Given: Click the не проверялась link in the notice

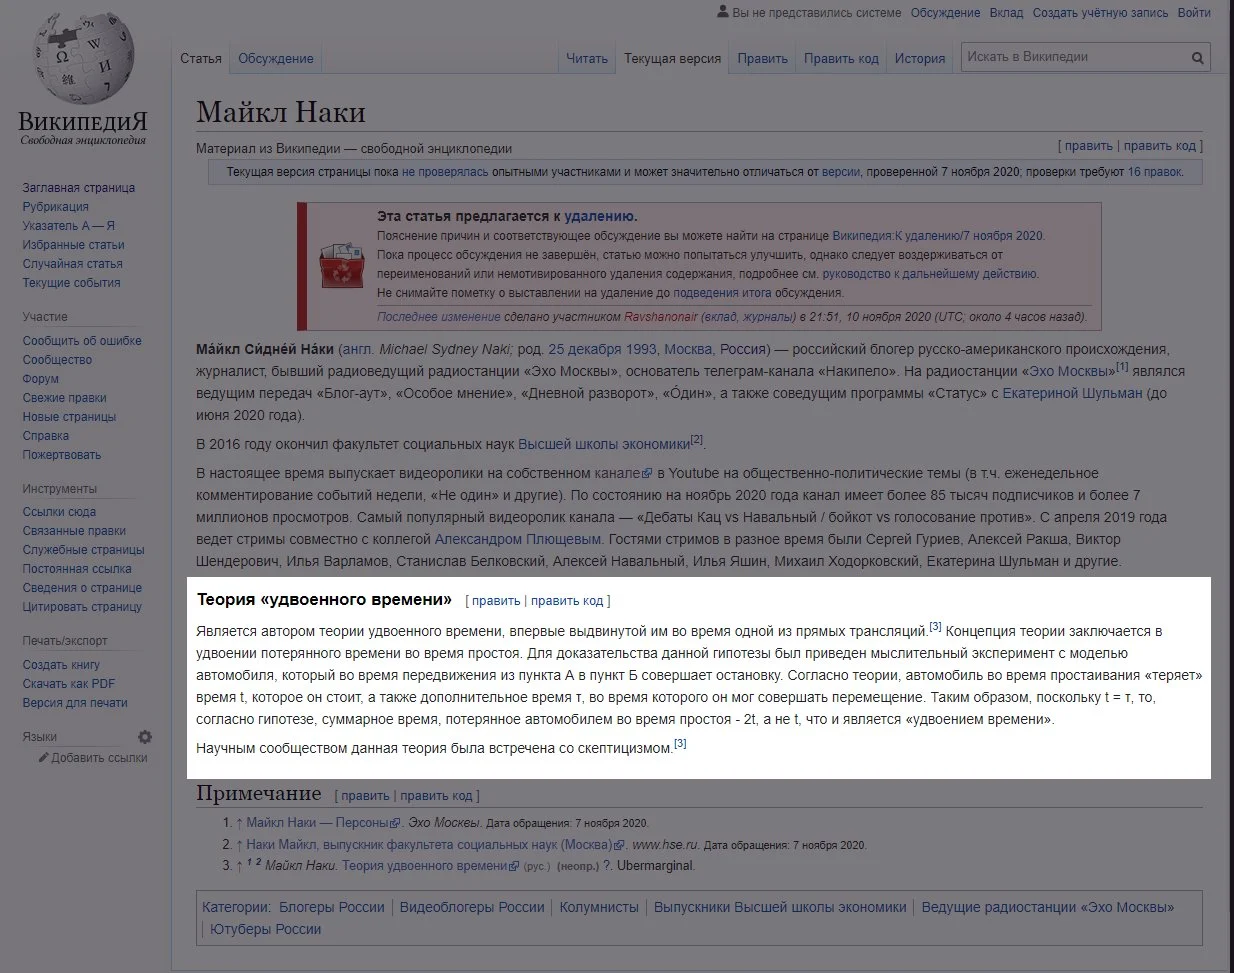Looking at the screenshot, I should 445,172.
